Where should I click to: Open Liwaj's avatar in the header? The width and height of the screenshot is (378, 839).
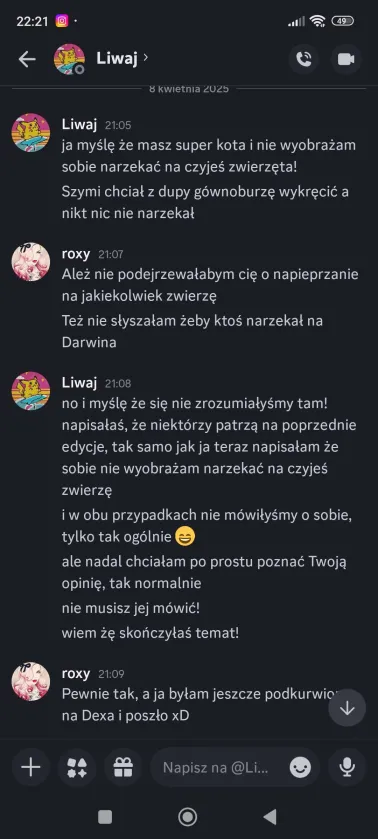pos(69,59)
